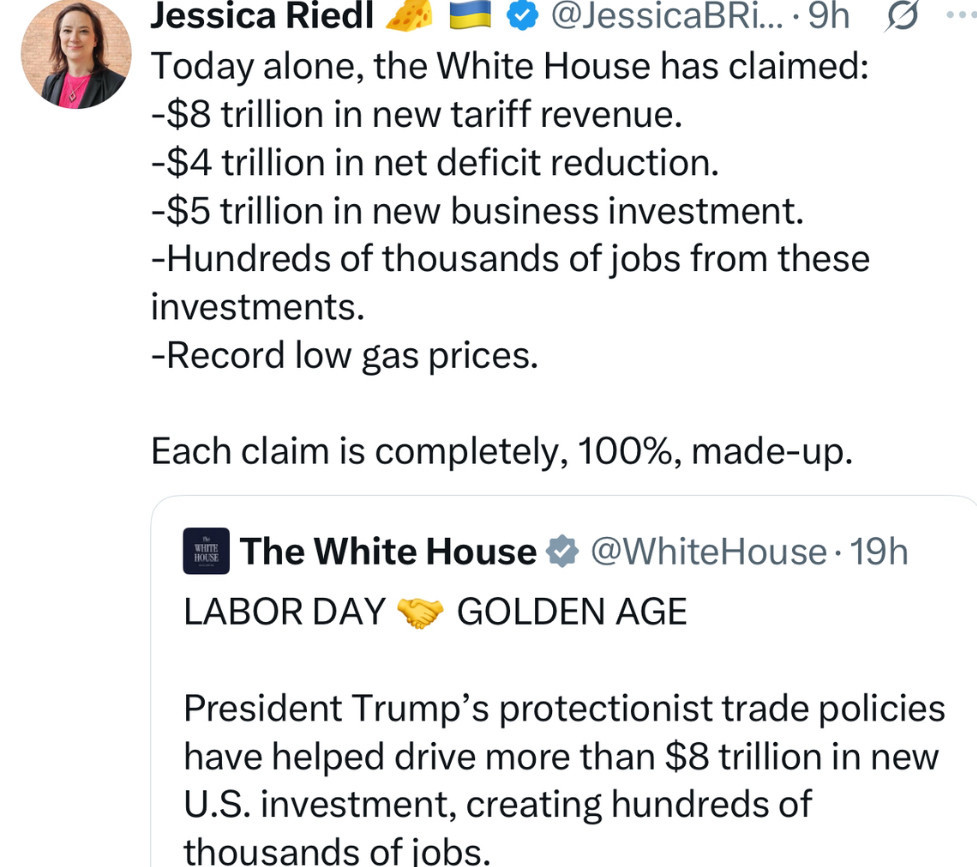Click the handshake emoji in quoted tweet
Image resolution: width=977 pixels, height=867 pixels.
[421, 612]
